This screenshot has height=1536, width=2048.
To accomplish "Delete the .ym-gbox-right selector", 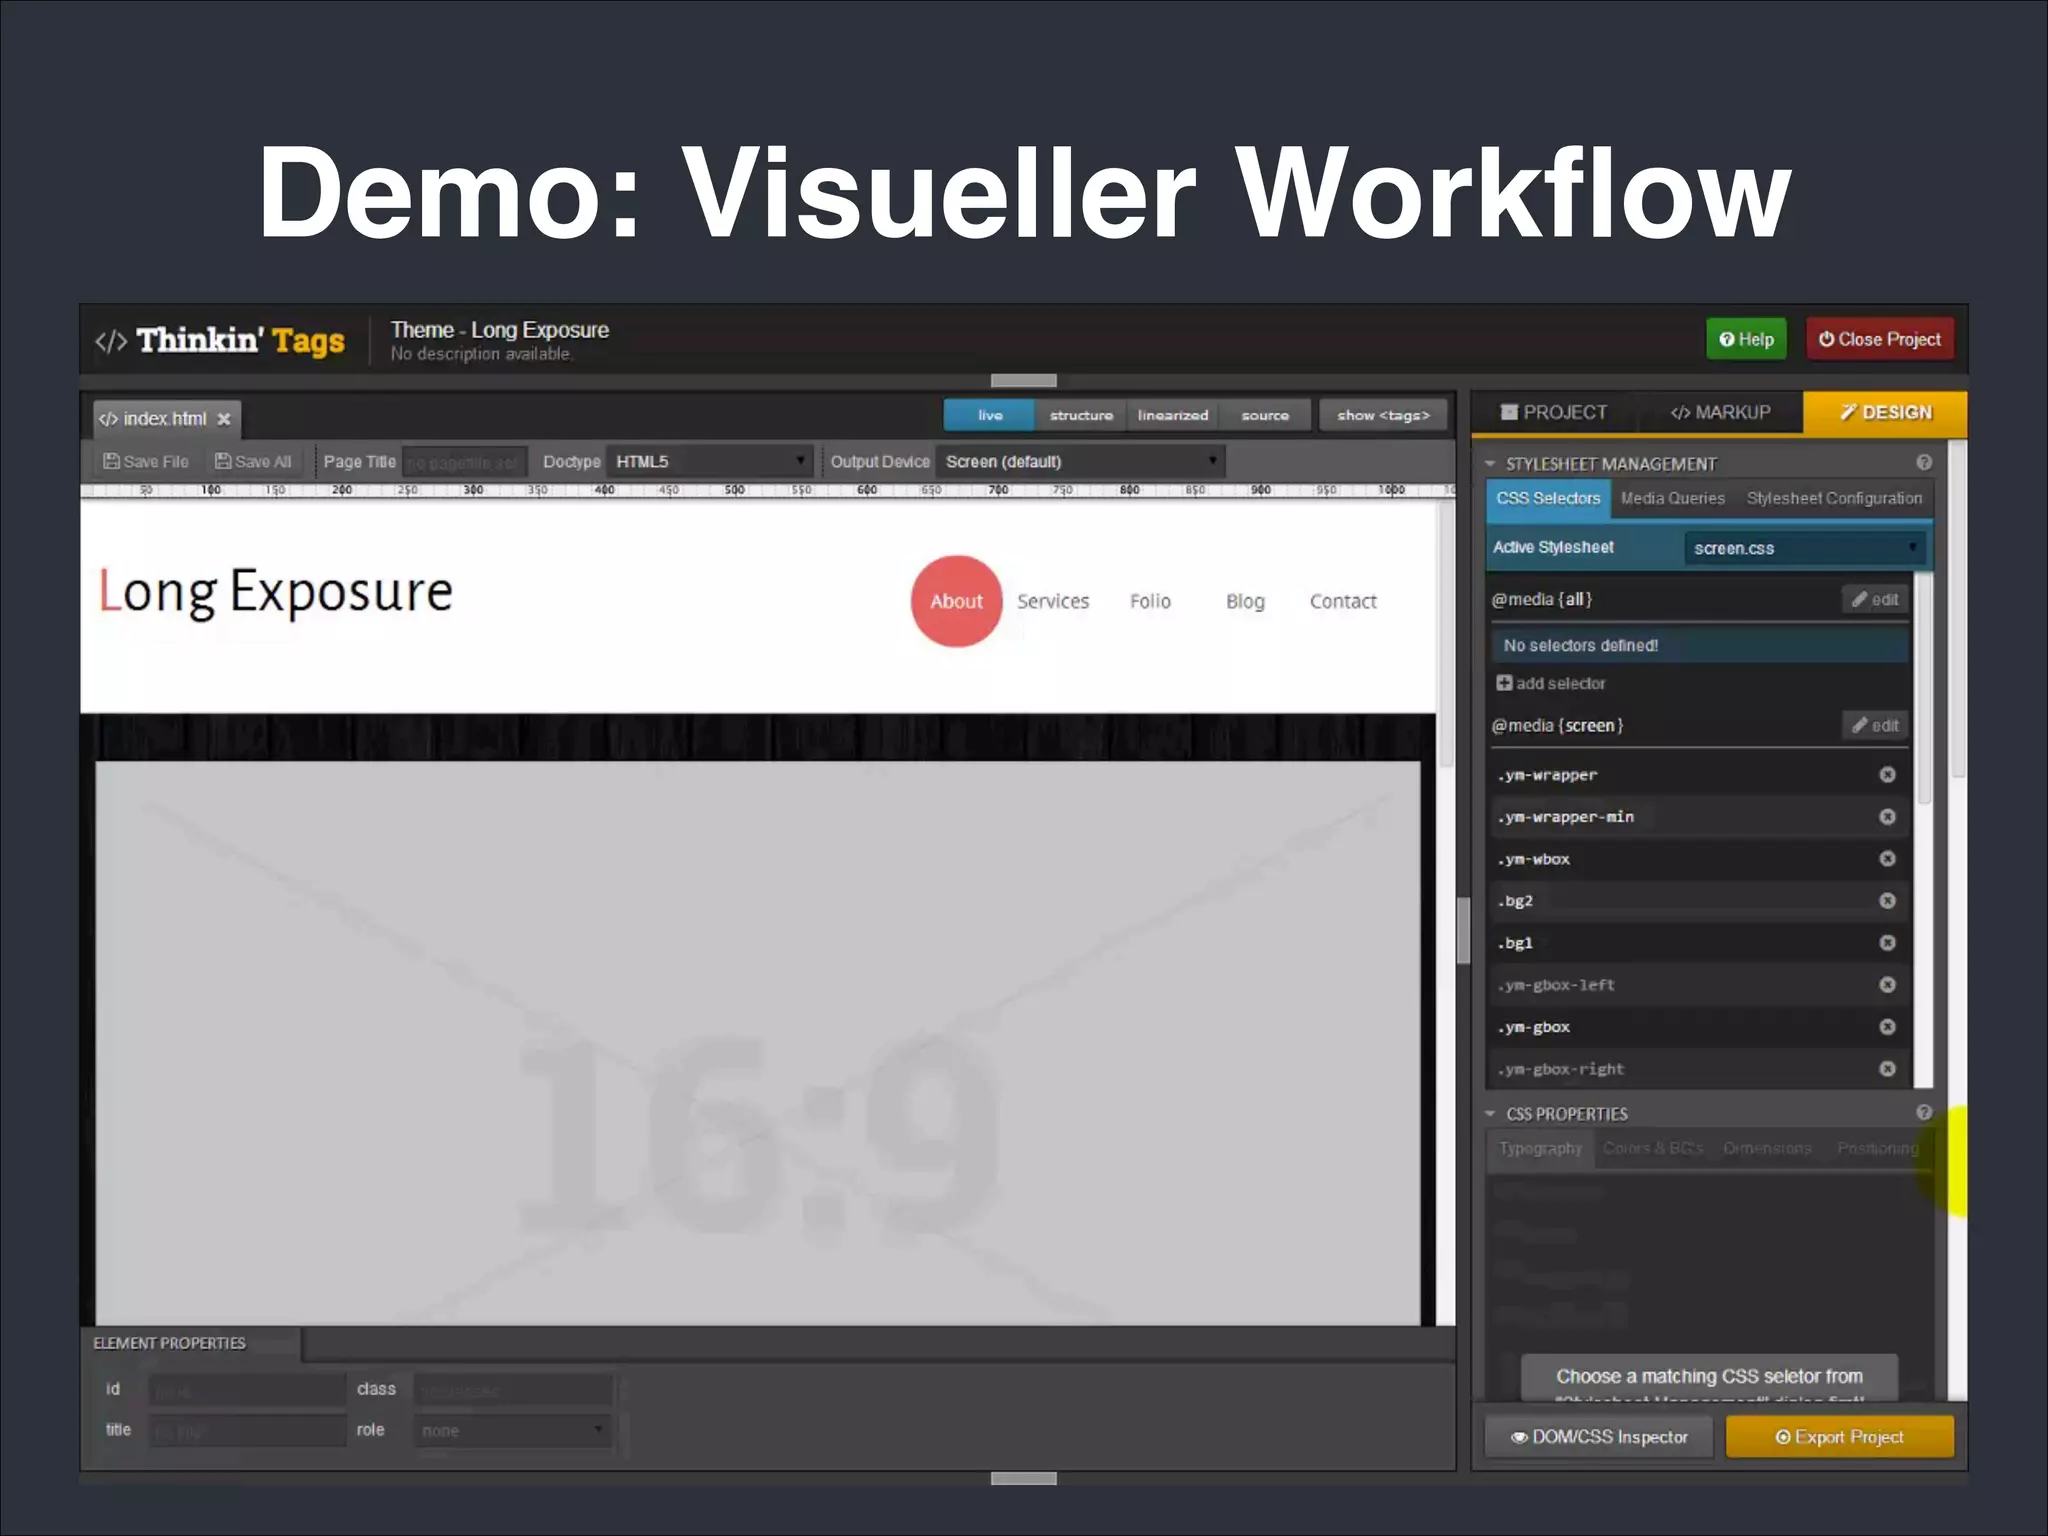I will [x=1887, y=1069].
